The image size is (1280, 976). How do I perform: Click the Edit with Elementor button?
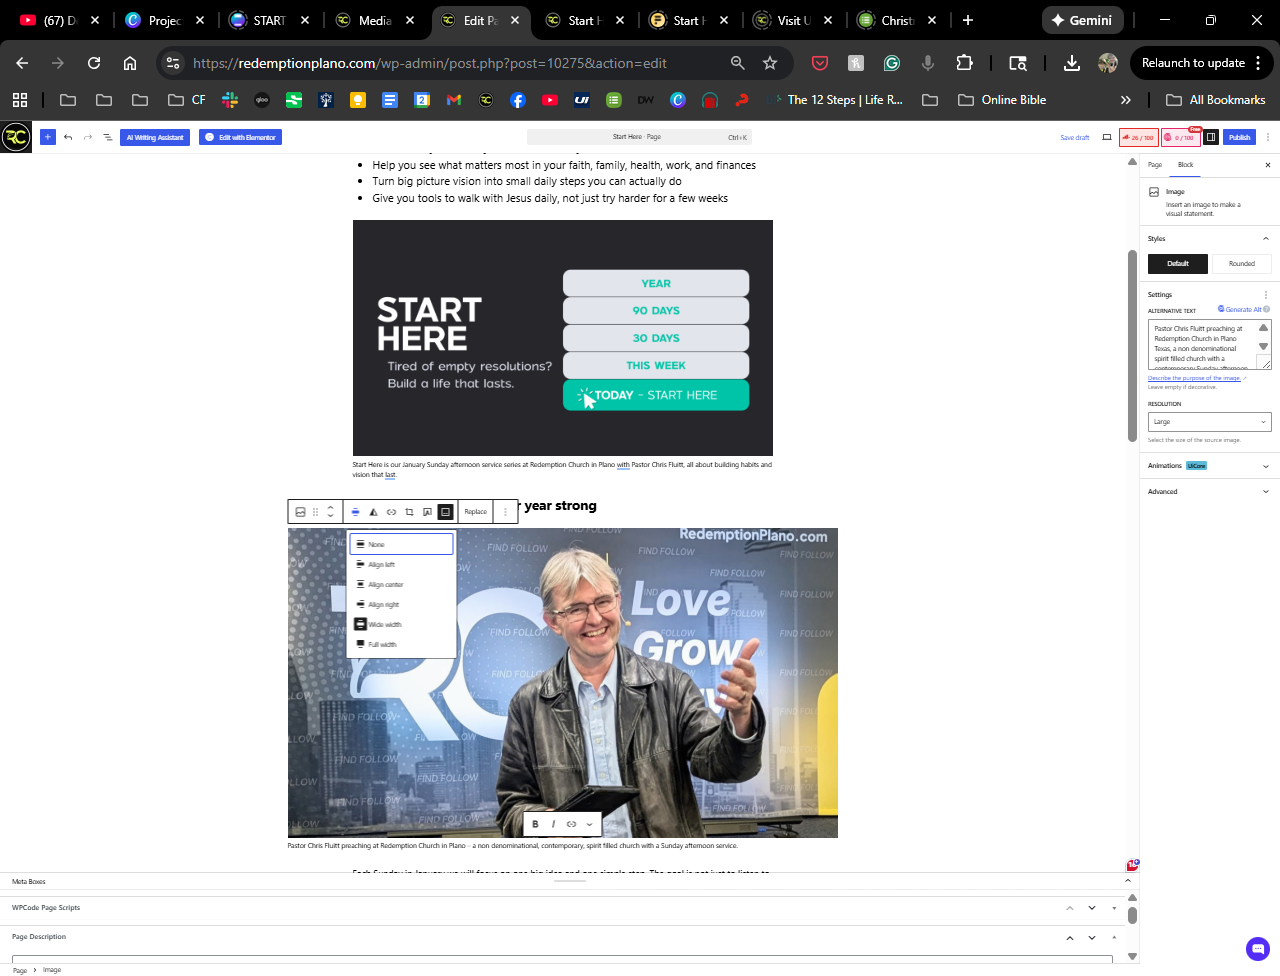(x=240, y=137)
